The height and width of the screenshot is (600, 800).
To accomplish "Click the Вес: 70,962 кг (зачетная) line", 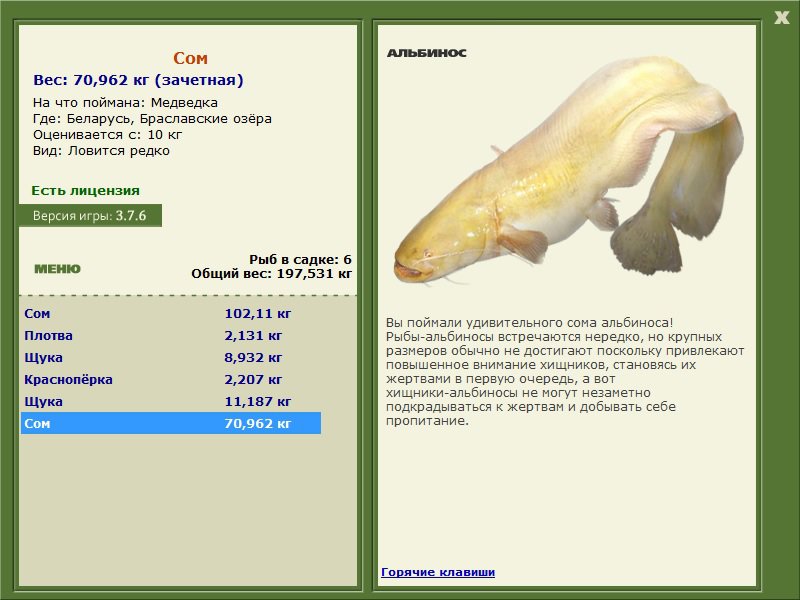I will (x=138, y=80).
